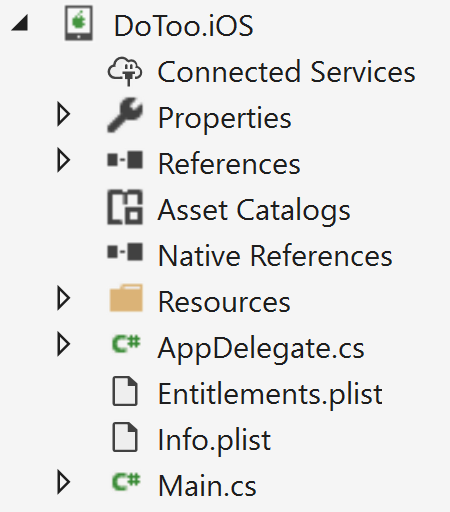Select the Connected Services item
The height and width of the screenshot is (512, 450).
pyautogui.click(x=286, y=72)
